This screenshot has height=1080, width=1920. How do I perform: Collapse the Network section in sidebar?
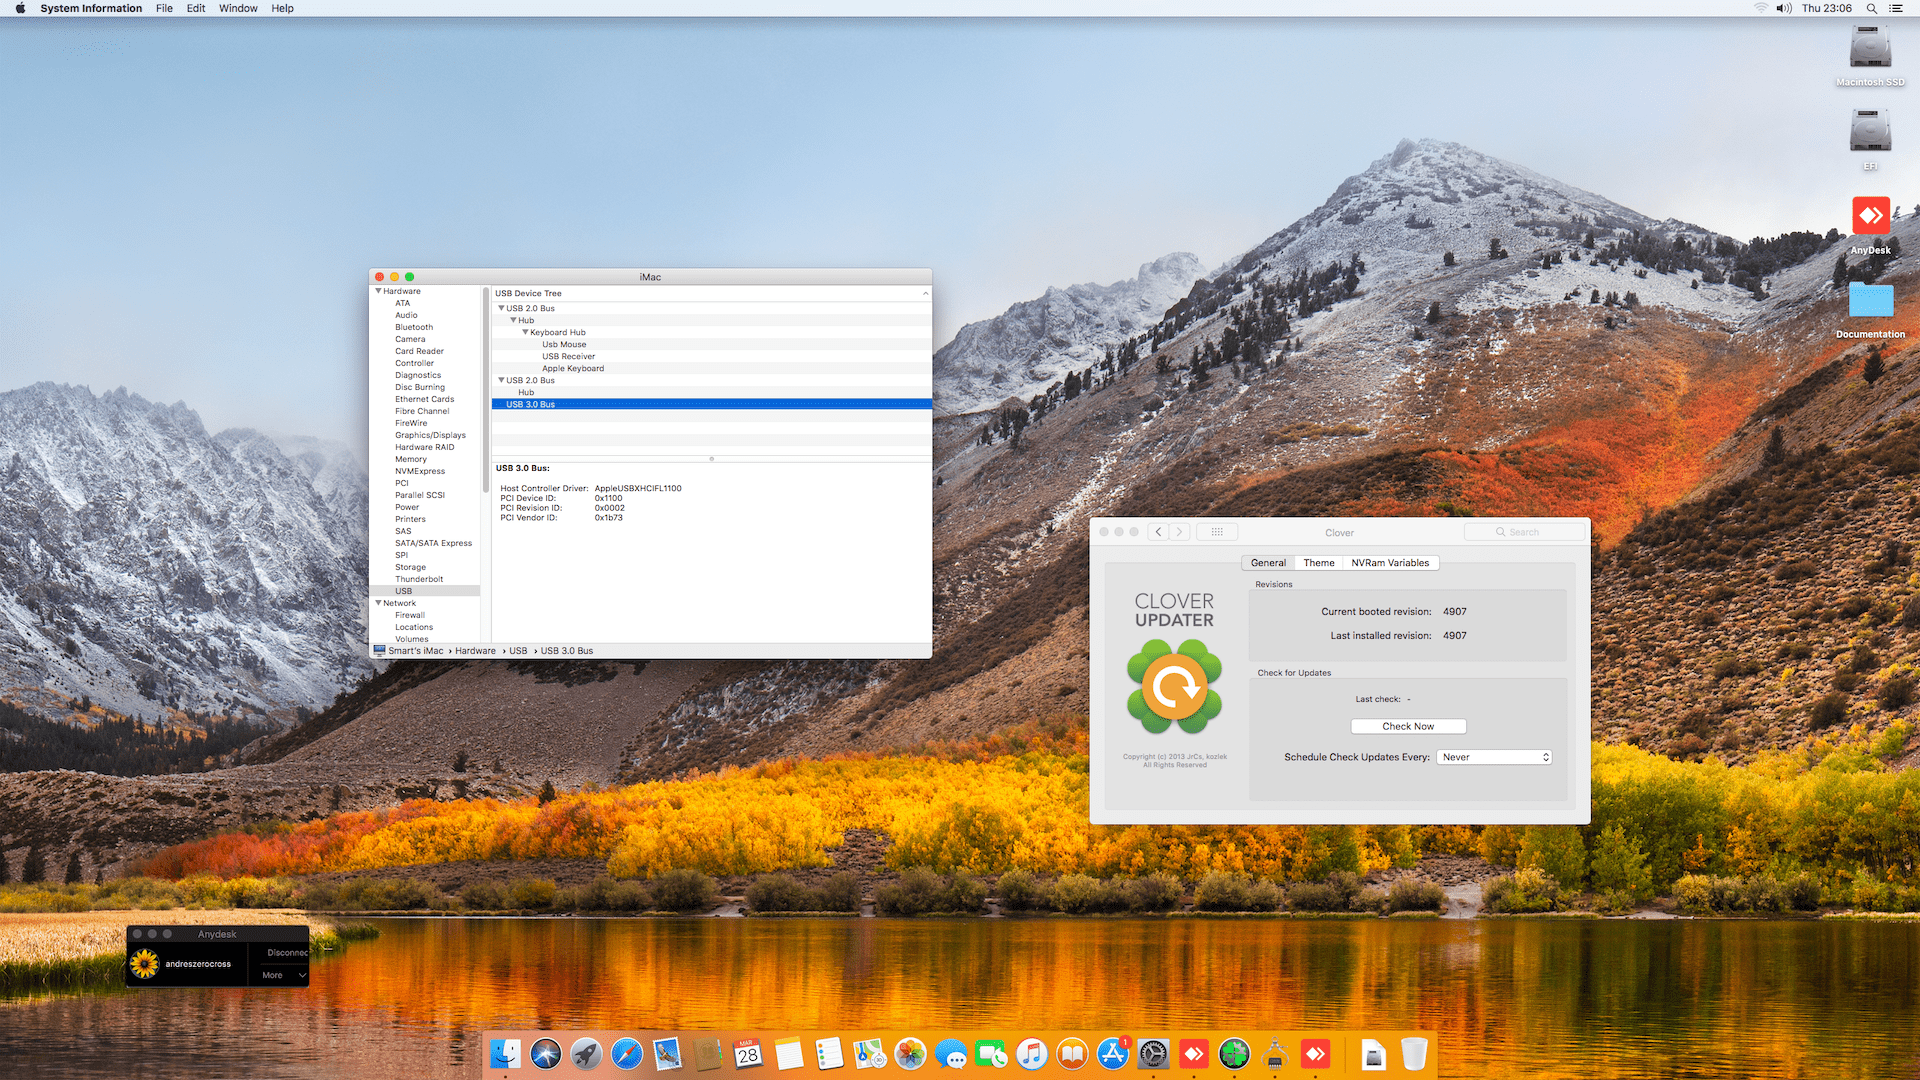tap(379, 603)
